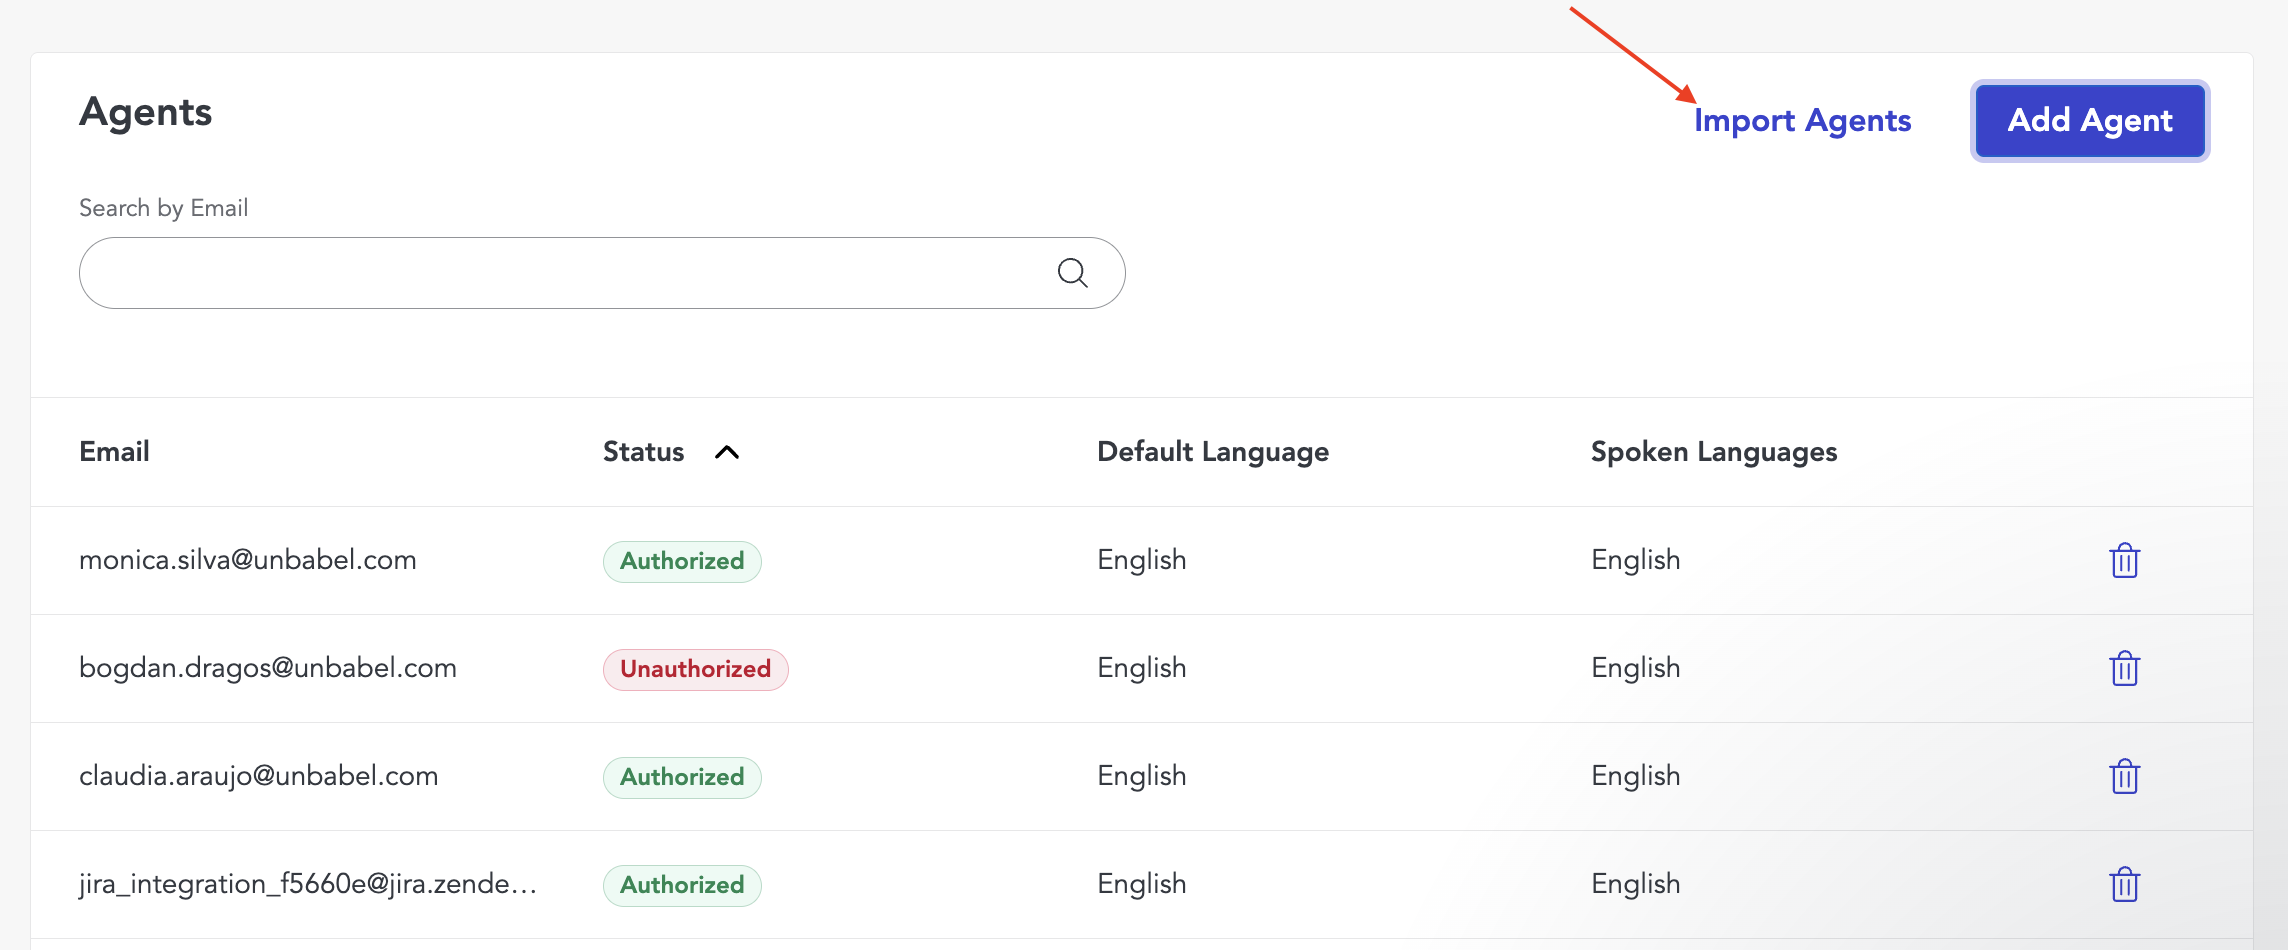Select email bogdan.dragos@unbabel.com
Screen dimensions: 2288x950
(268, 668)
